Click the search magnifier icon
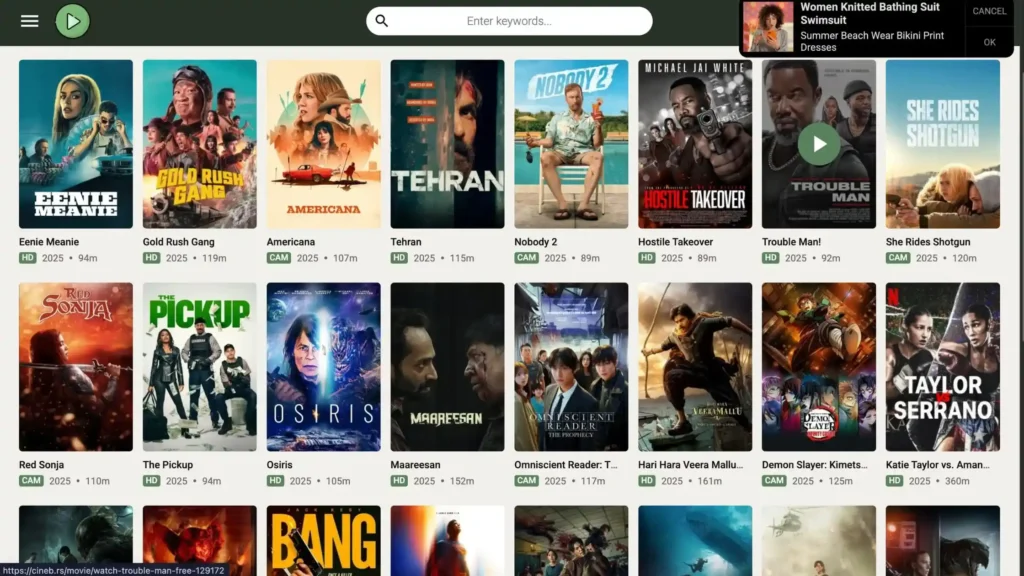Viewport: 1024px width, 576px height. point(382,21)
